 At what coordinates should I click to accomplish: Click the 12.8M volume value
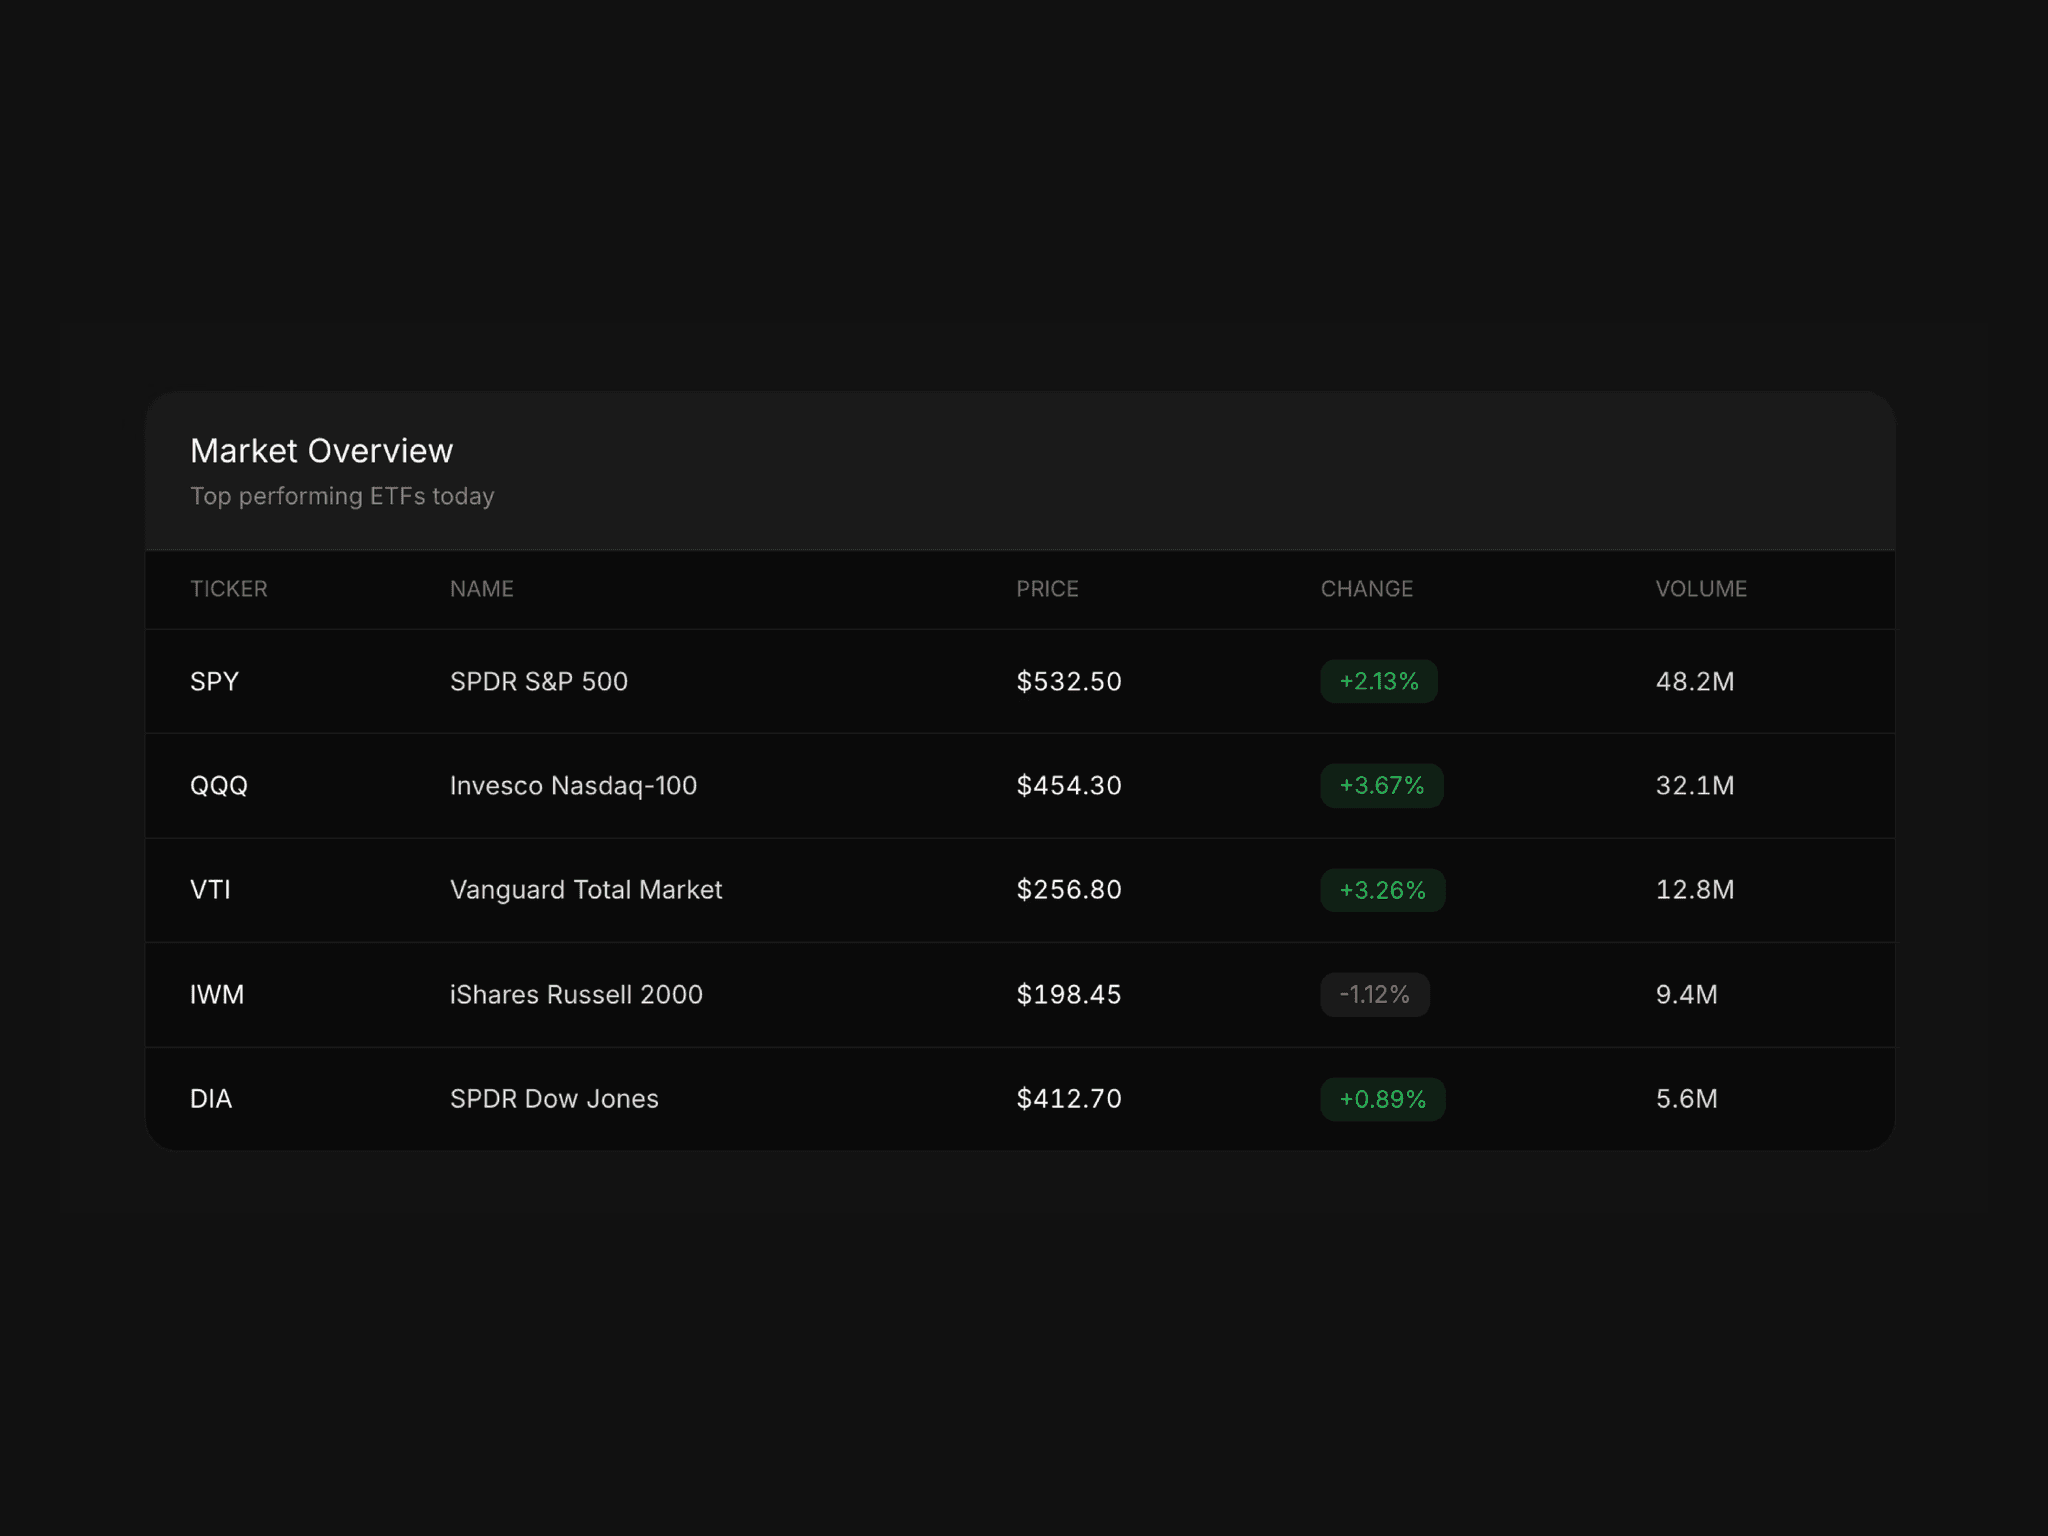coord(1695,890)
